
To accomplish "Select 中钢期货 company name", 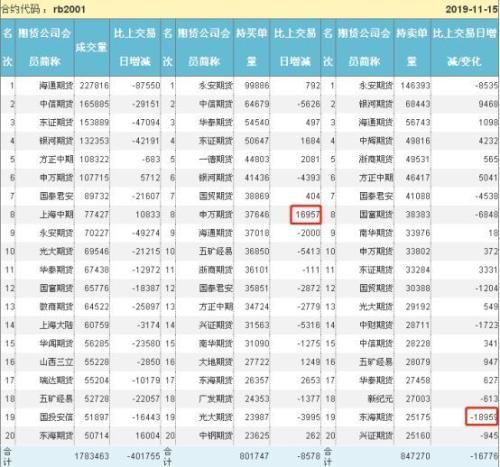I will [x=216, y=435].
